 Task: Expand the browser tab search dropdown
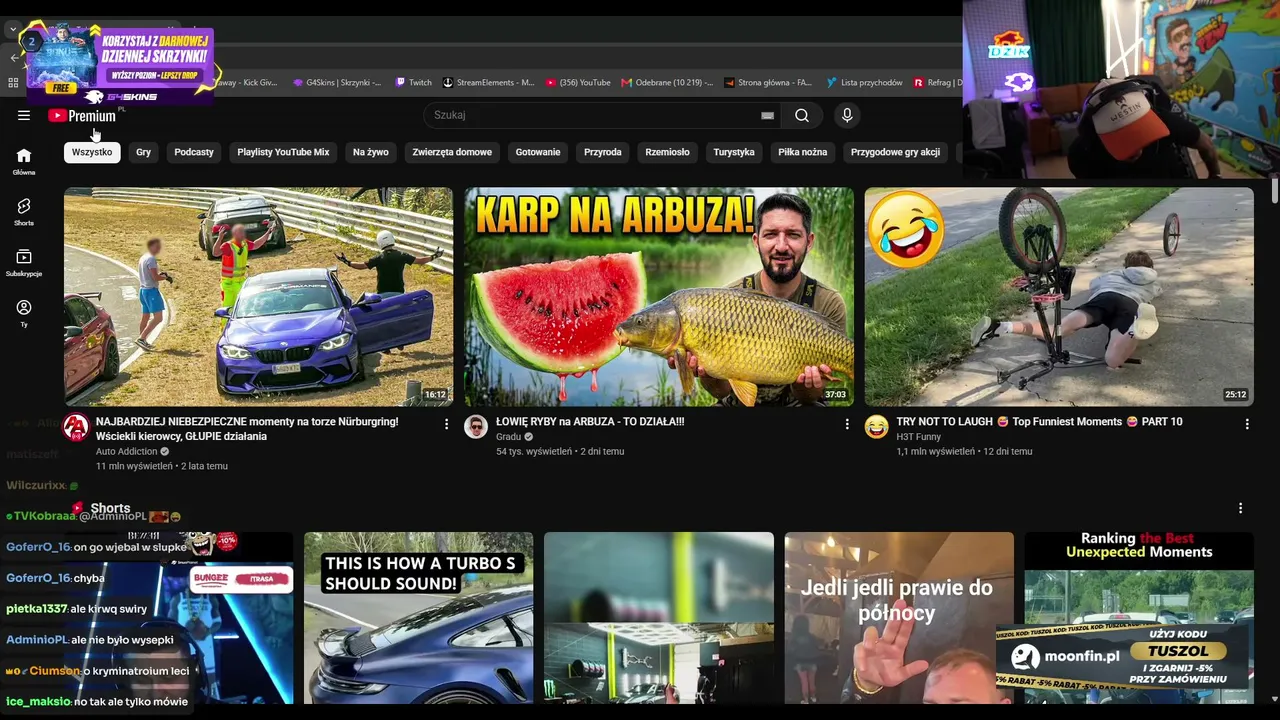13,30
